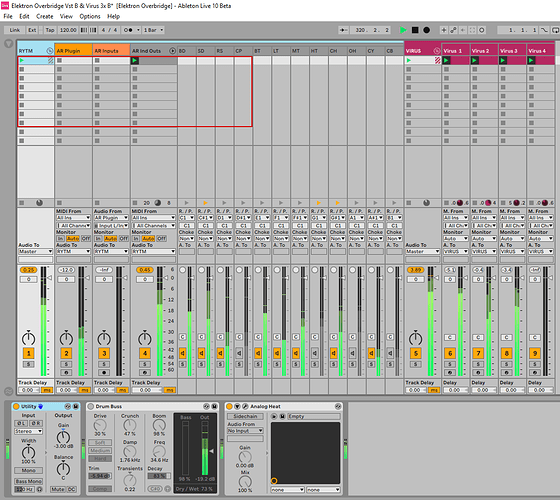Click Sidechain button in Analog Heat
The image size is (560, 500).
pos(245,416)
